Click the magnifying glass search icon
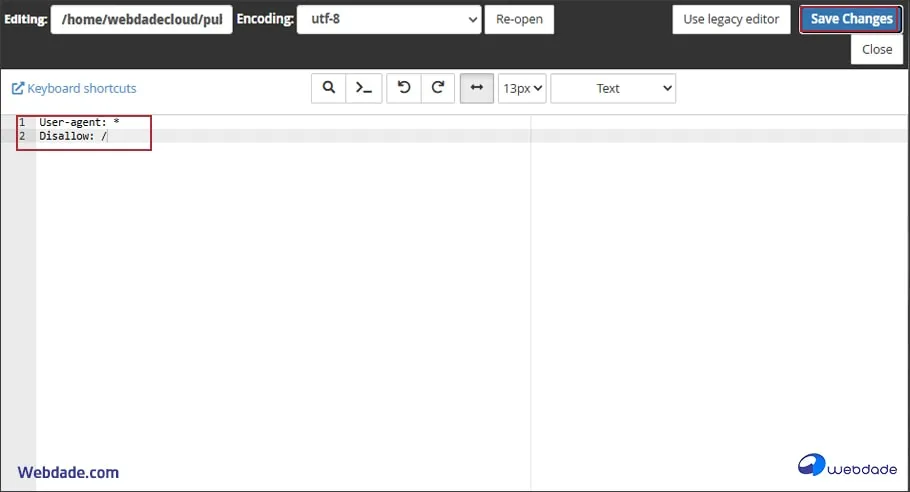 328,88
